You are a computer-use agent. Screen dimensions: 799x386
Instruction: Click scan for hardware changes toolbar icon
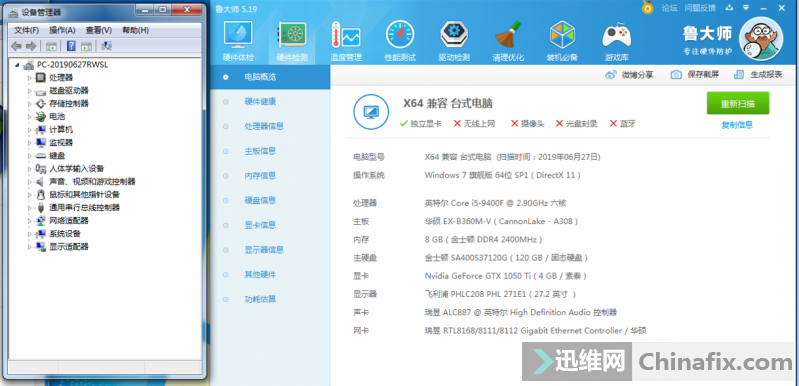[x=106, y=46]
